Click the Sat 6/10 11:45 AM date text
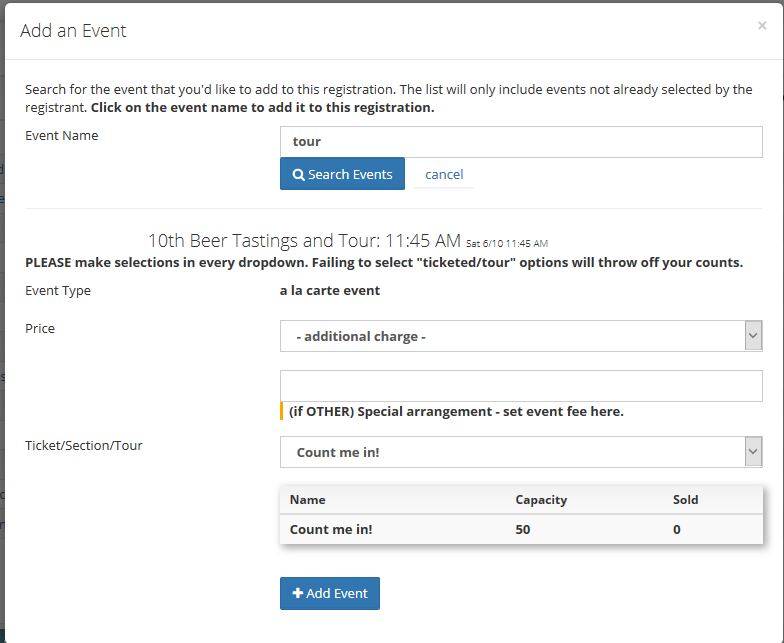 (507, 244)
